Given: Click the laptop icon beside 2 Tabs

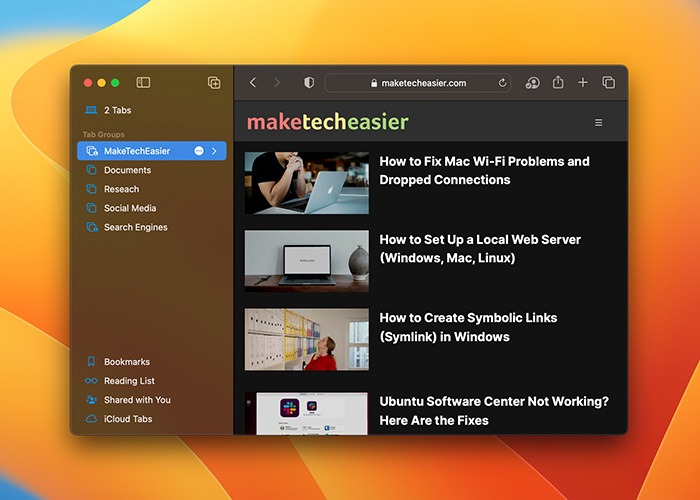Looking at the screenshot, I should [91, 110].
